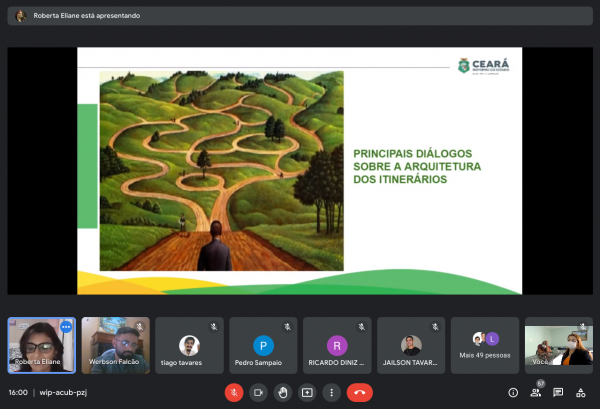Click tiago tavares participant tile

(189, 346)
